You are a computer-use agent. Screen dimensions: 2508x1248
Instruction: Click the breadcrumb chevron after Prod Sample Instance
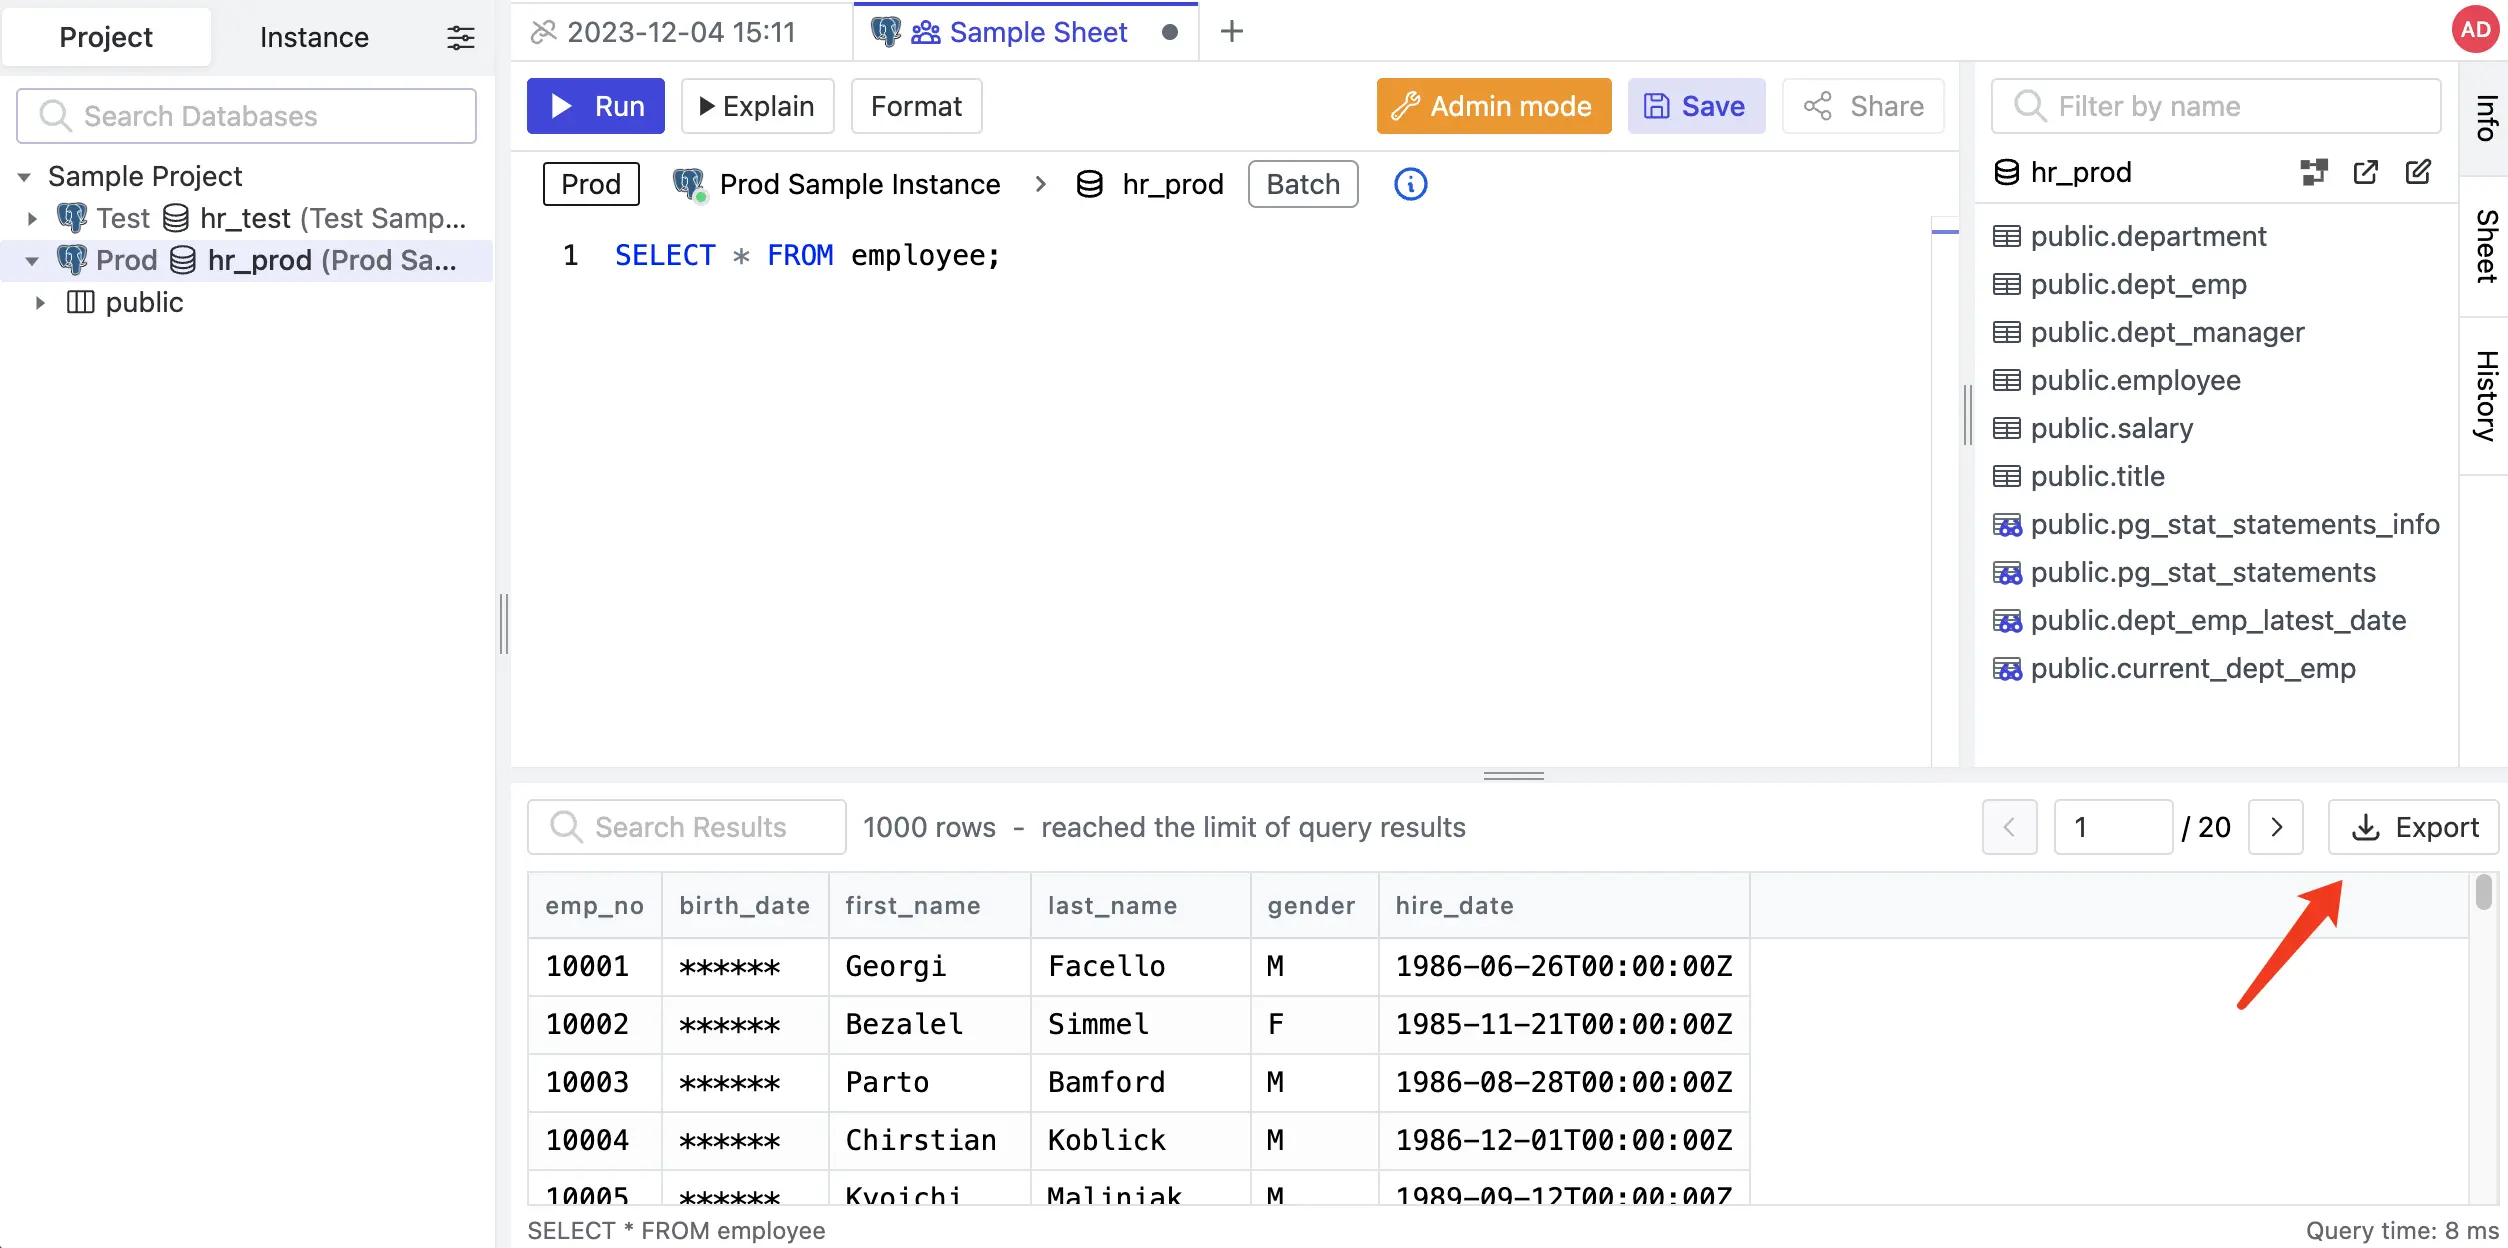tap(1040, 184)
